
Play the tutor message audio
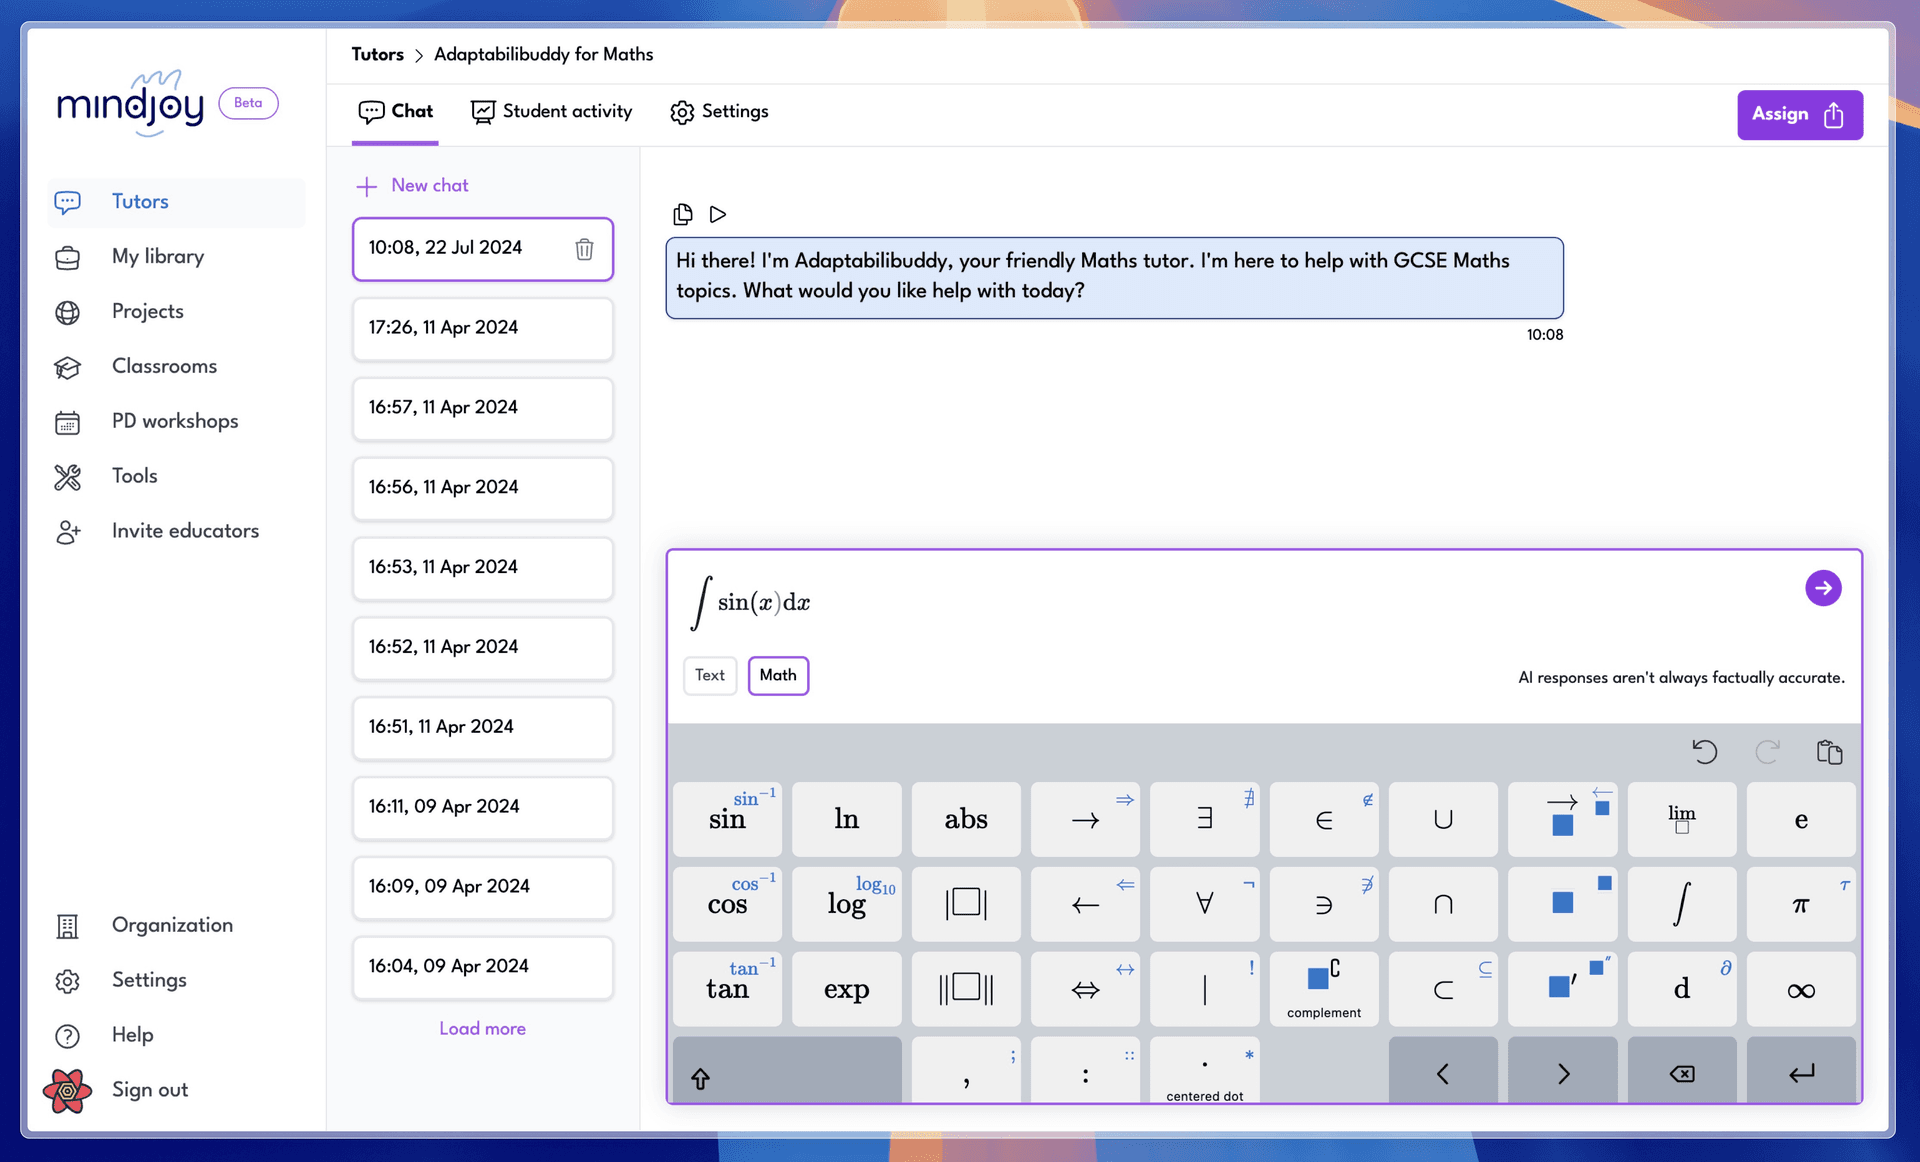click(717, 214)
